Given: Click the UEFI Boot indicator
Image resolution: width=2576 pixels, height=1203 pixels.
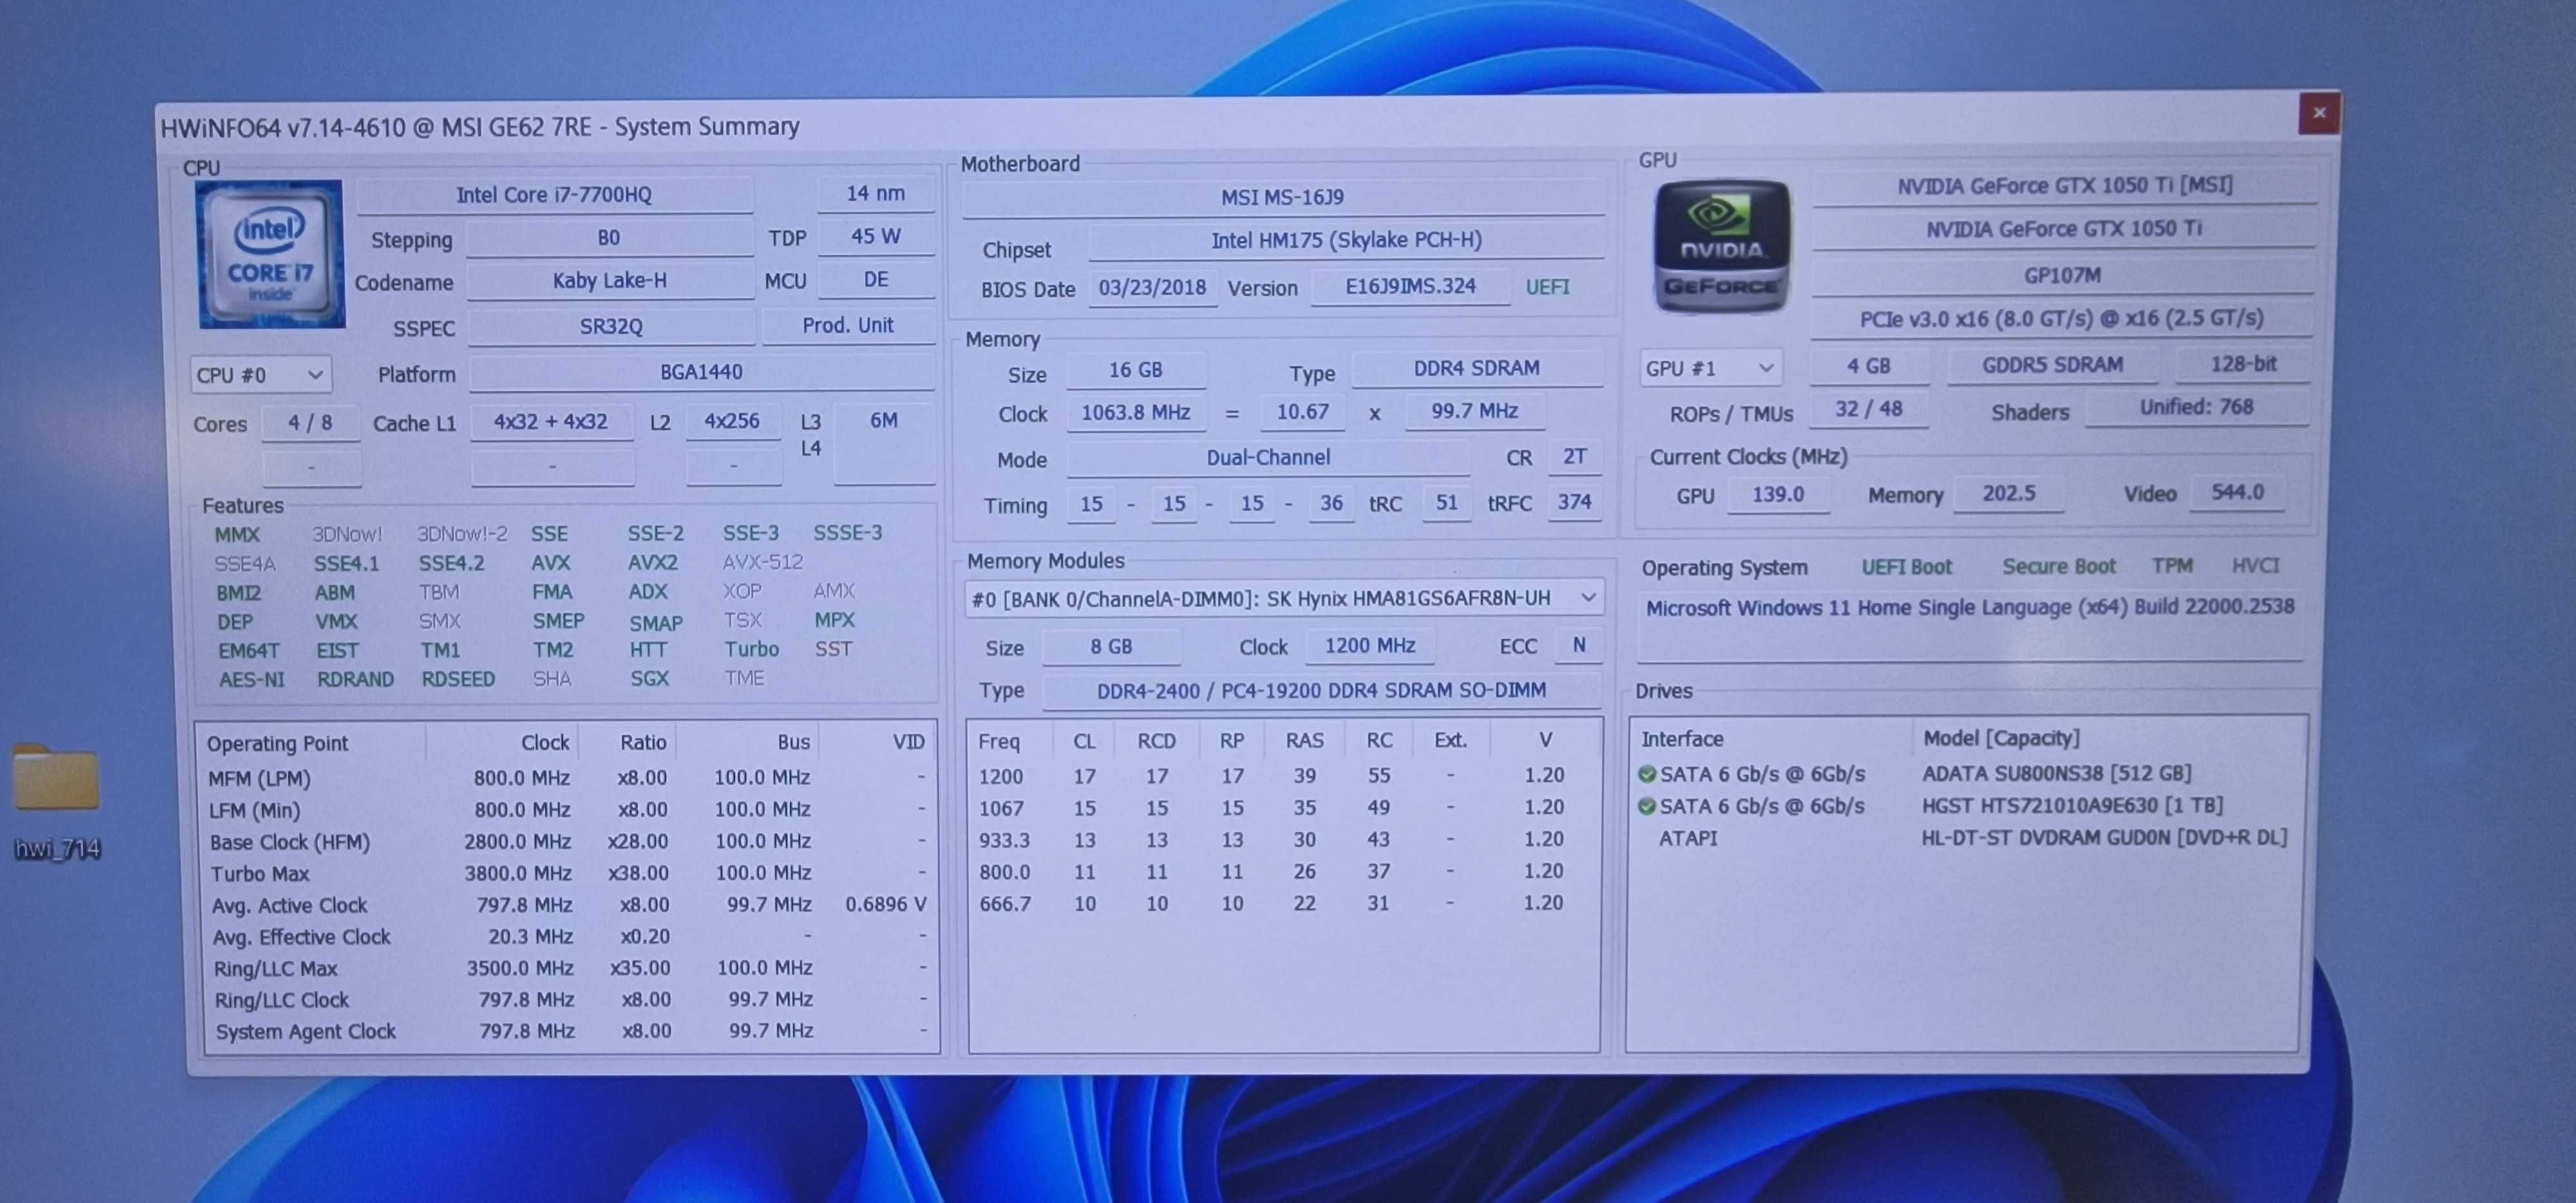Looking at the screenshot, I should 1906,567.
